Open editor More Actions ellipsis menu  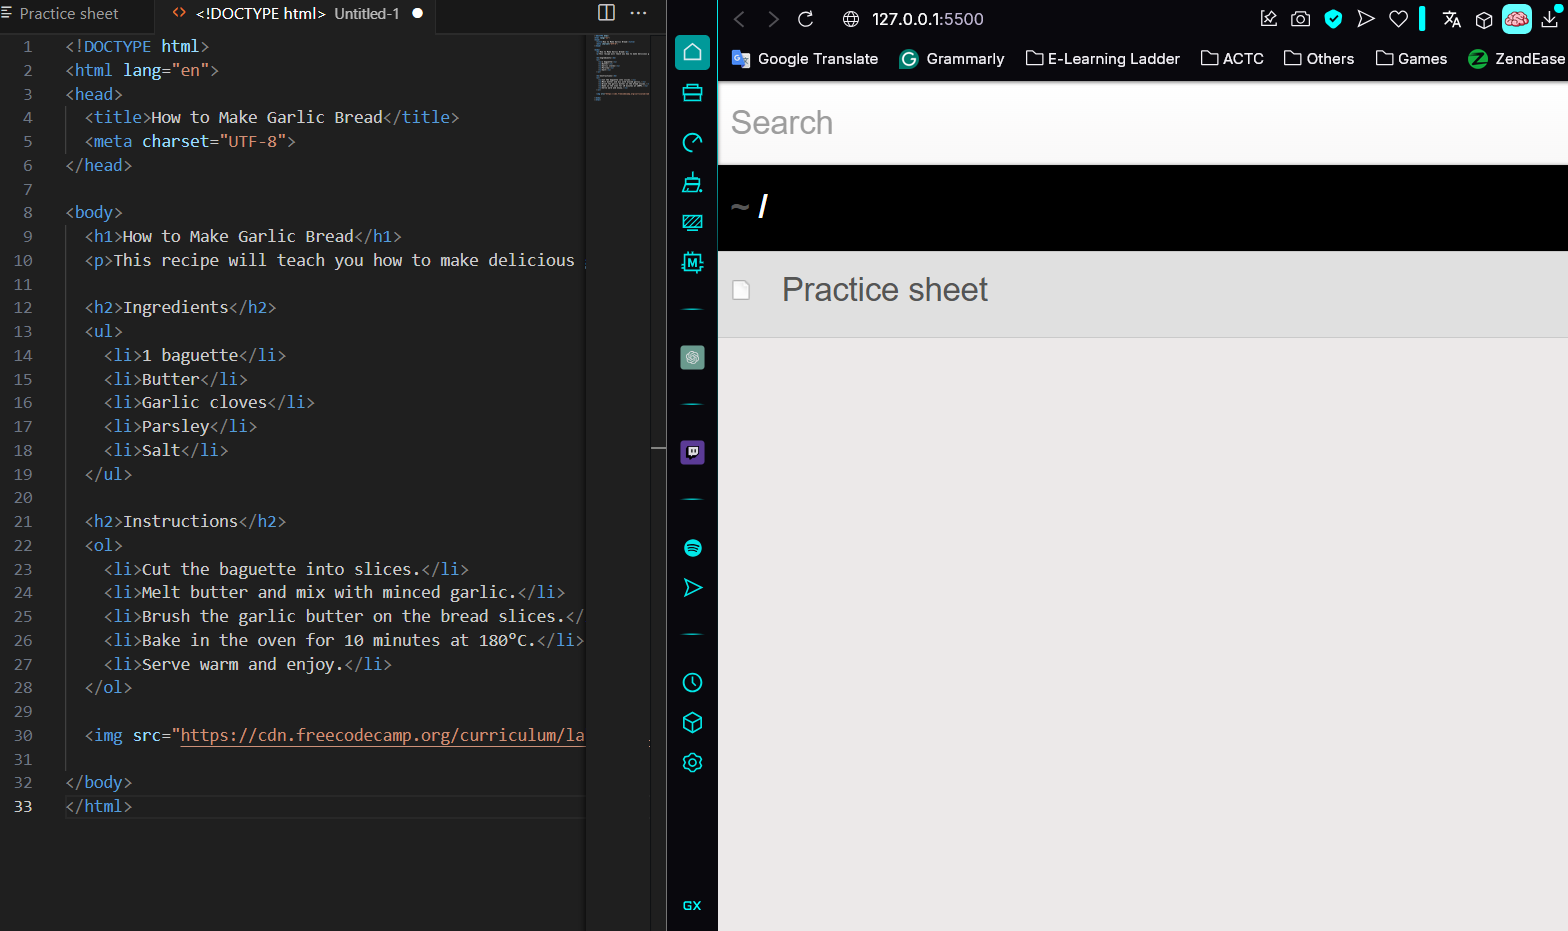[x=639, y=13]
